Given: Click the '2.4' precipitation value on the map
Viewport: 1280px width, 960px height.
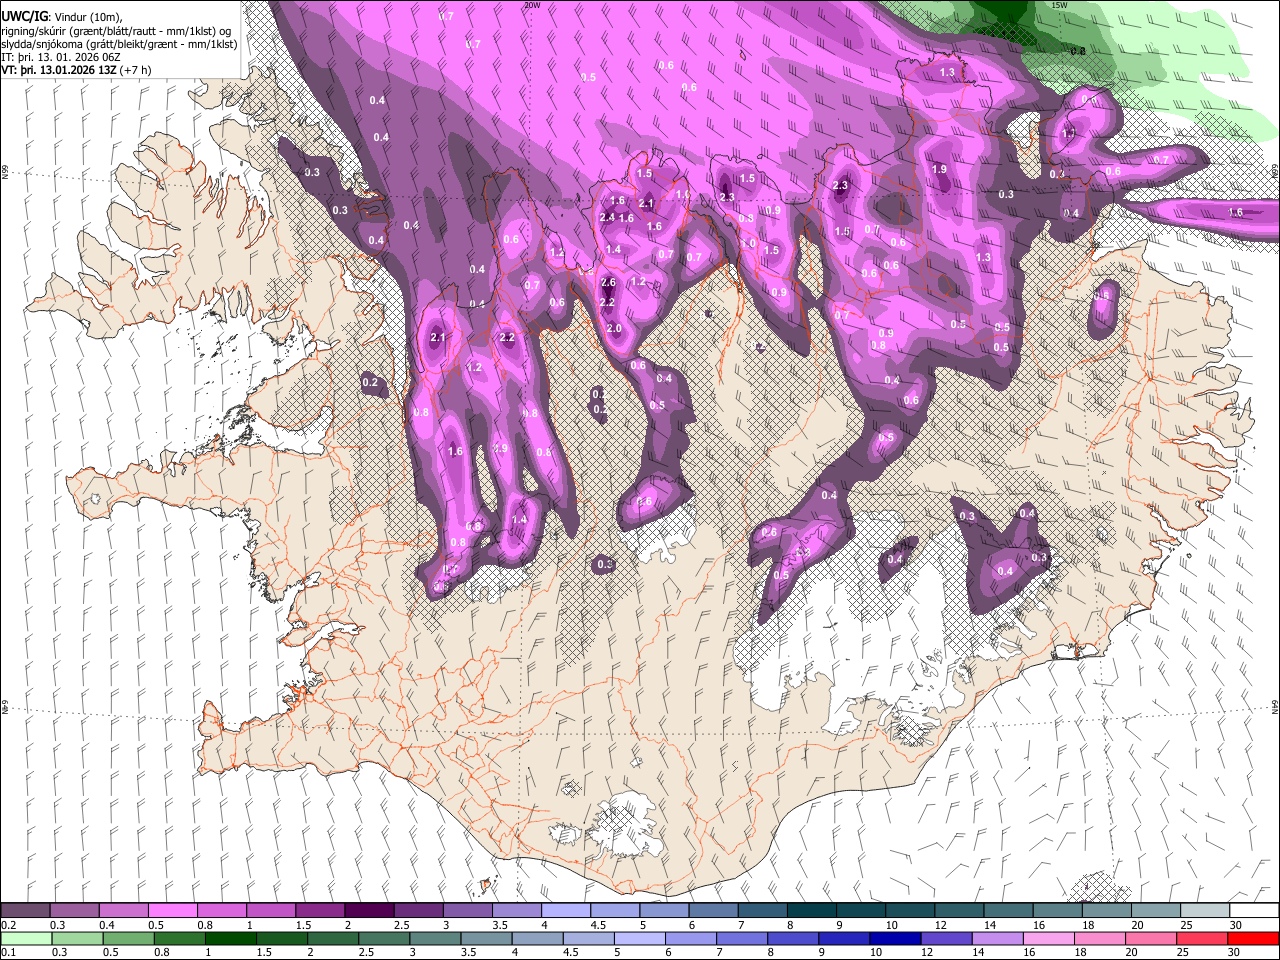Looking at the screenshot, I should [607, 218].
